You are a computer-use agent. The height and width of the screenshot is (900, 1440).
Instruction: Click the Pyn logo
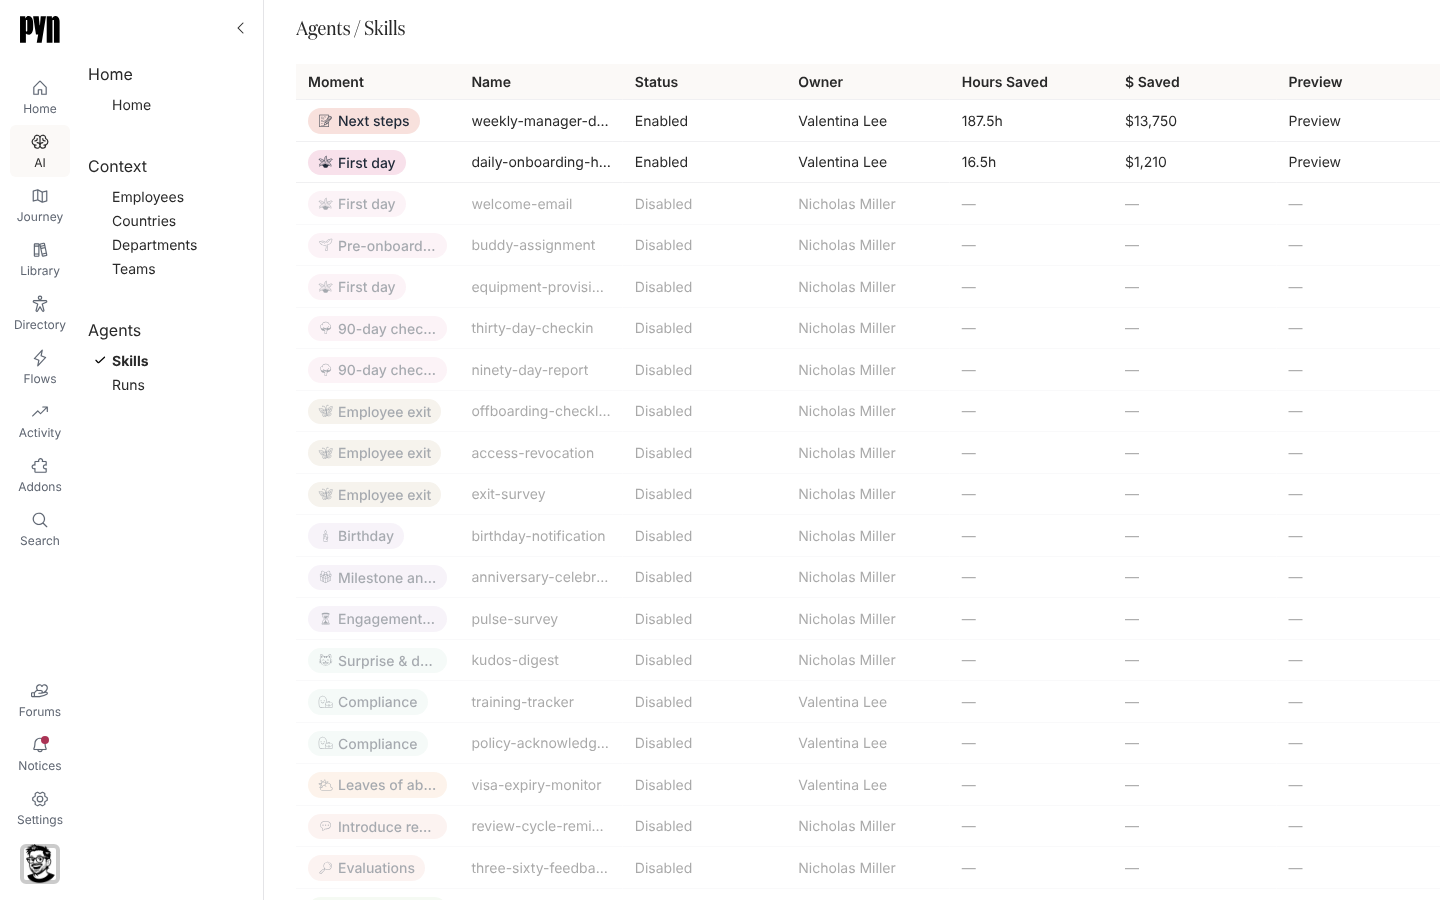[x=40, y=29]
